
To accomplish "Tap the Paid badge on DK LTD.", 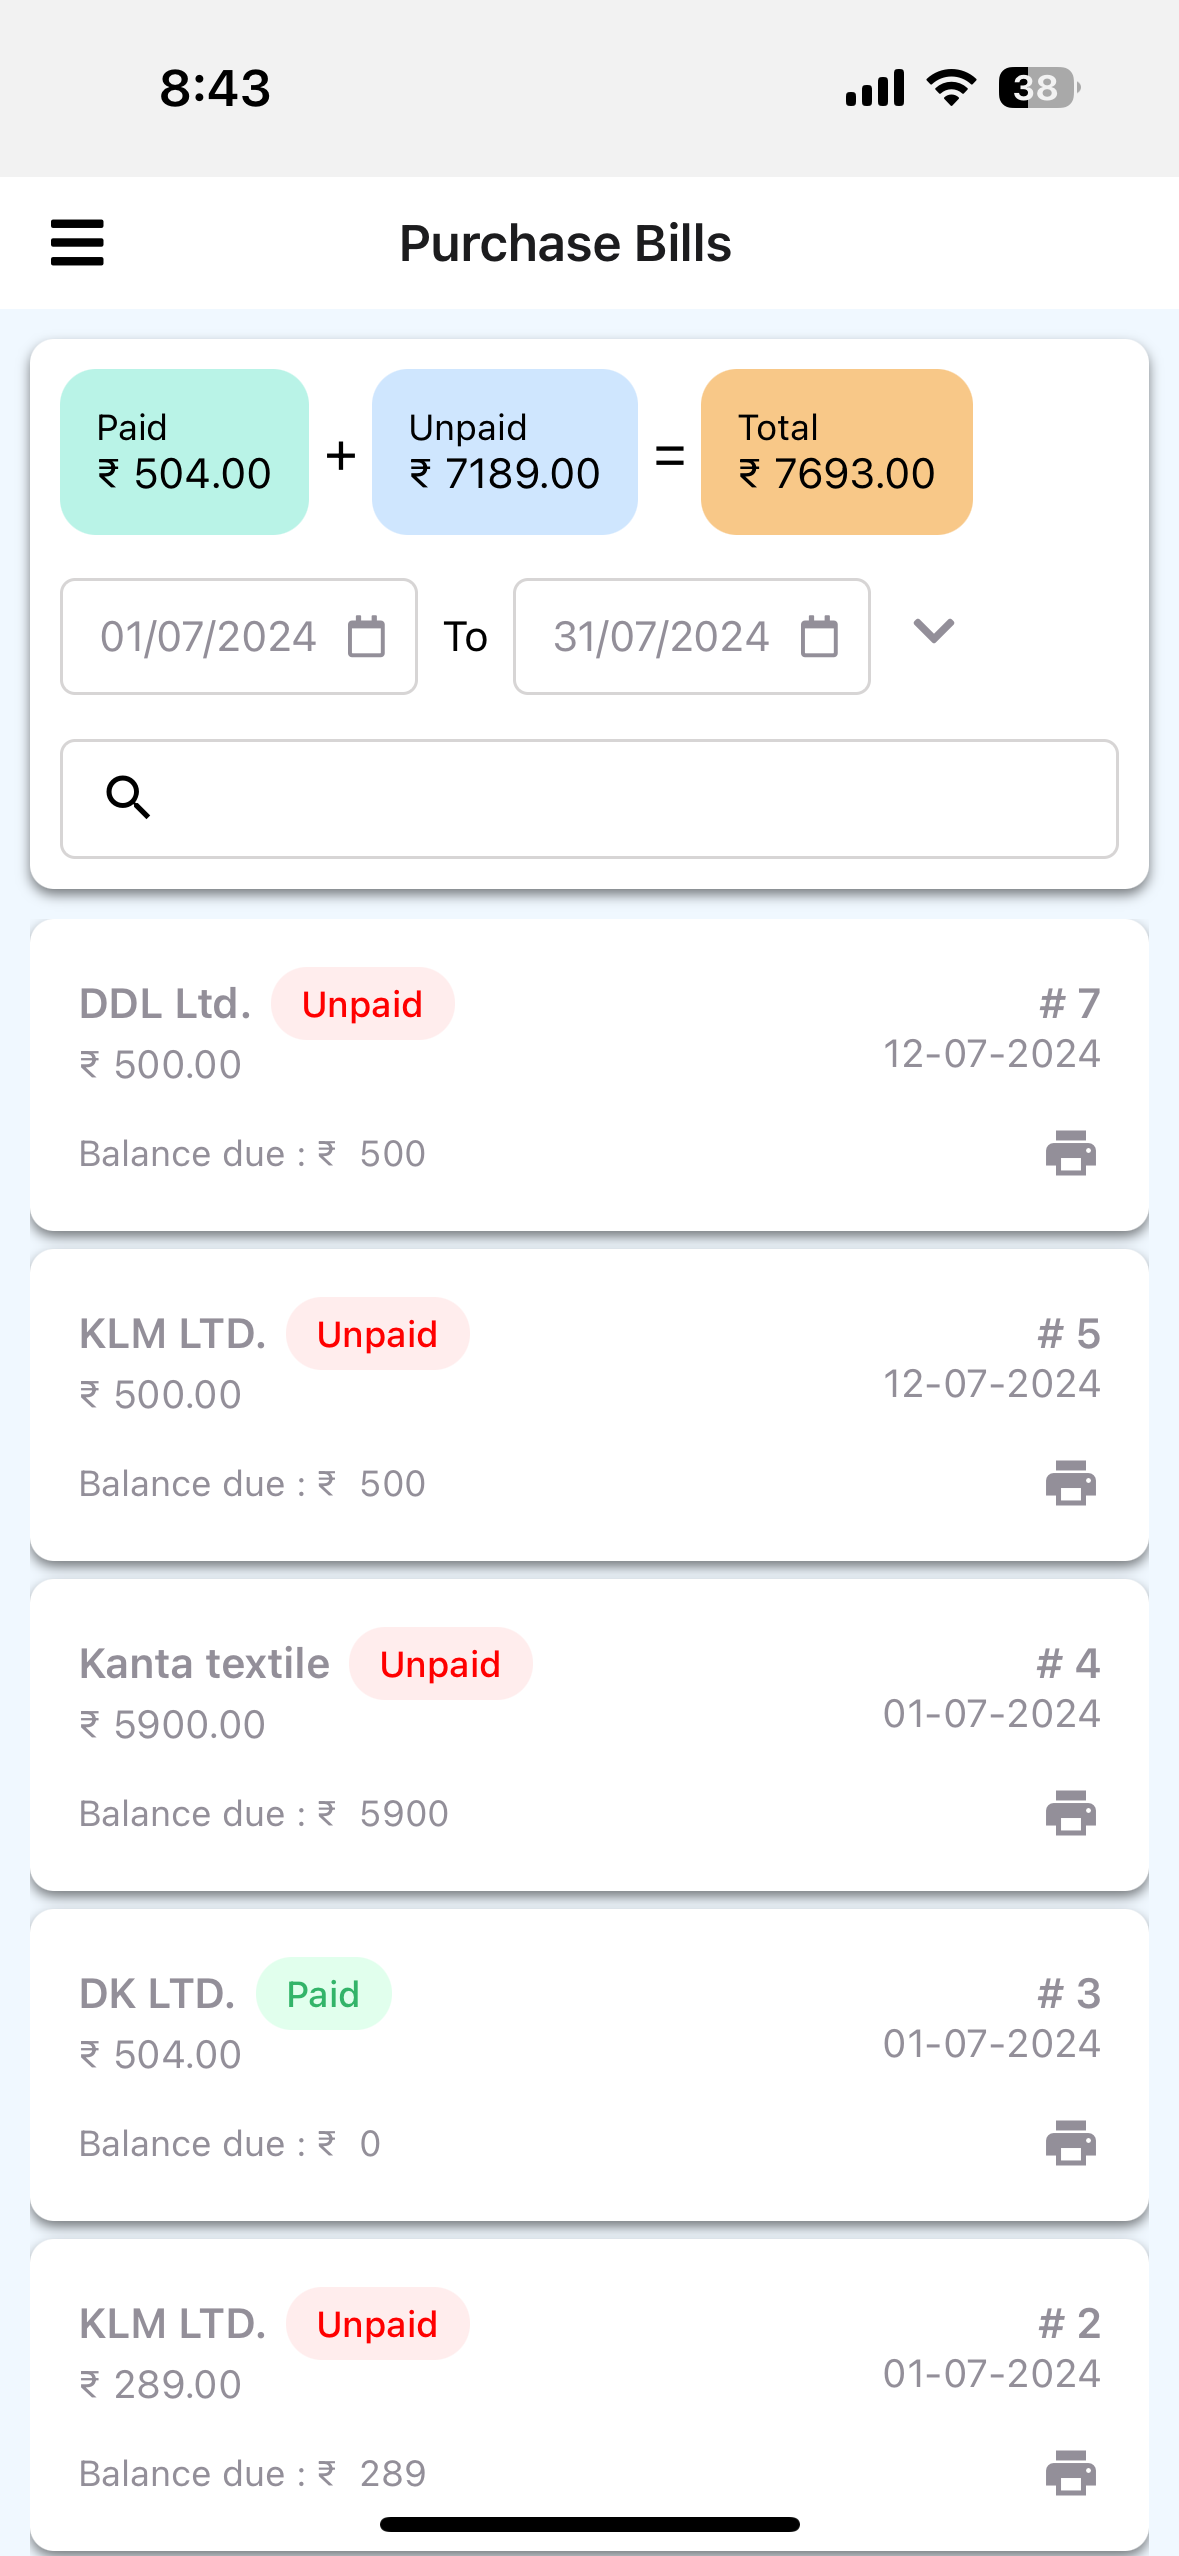I will [323, 1994].
